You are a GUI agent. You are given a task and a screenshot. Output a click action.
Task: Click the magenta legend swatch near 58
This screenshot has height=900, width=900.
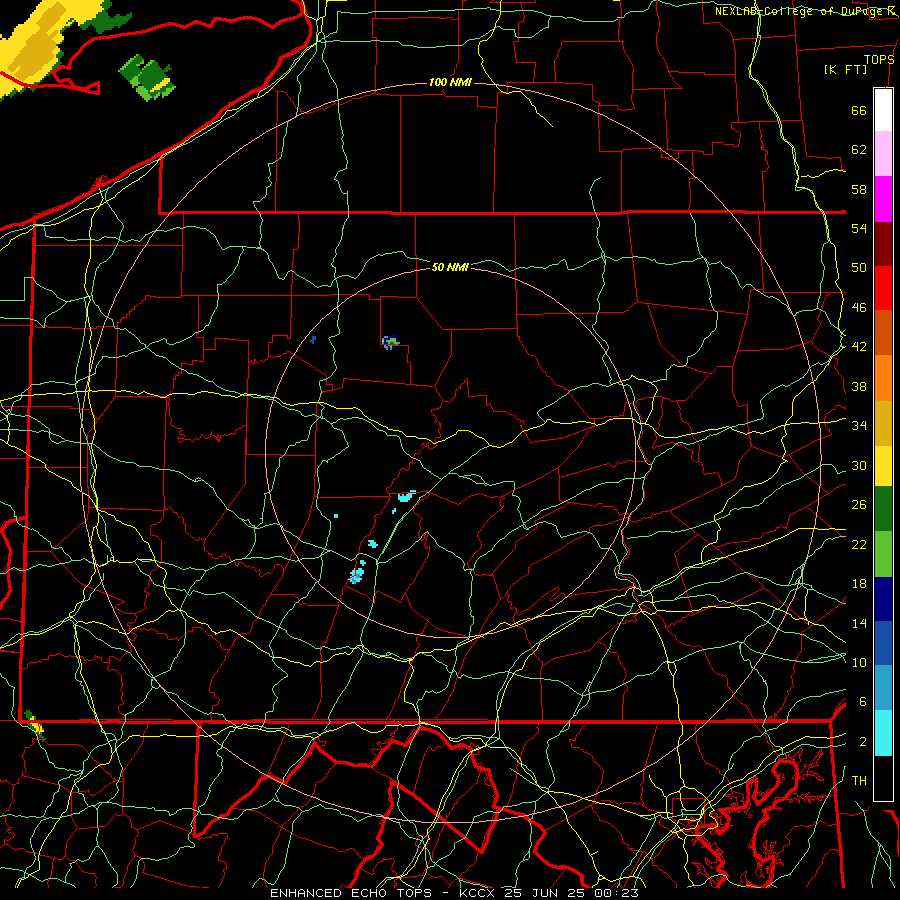point(883,199)
